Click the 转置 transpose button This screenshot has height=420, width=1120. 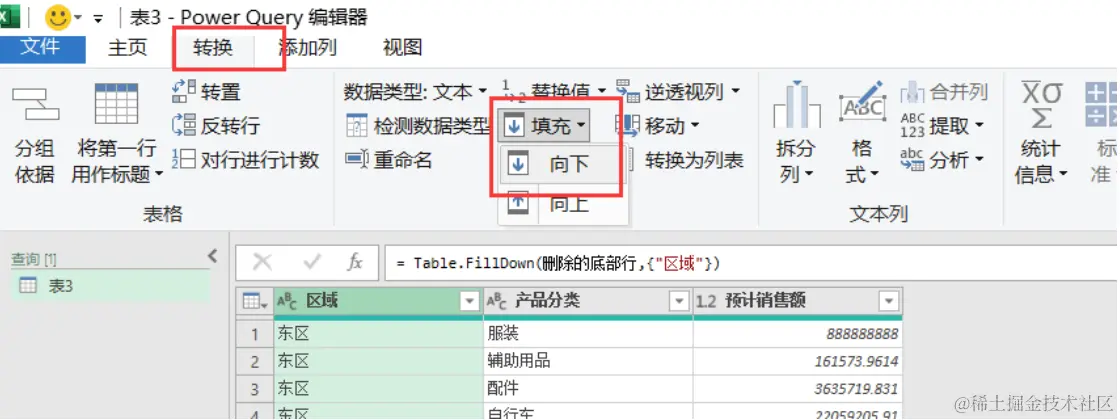pyautogui.click(x=207, y=91)
